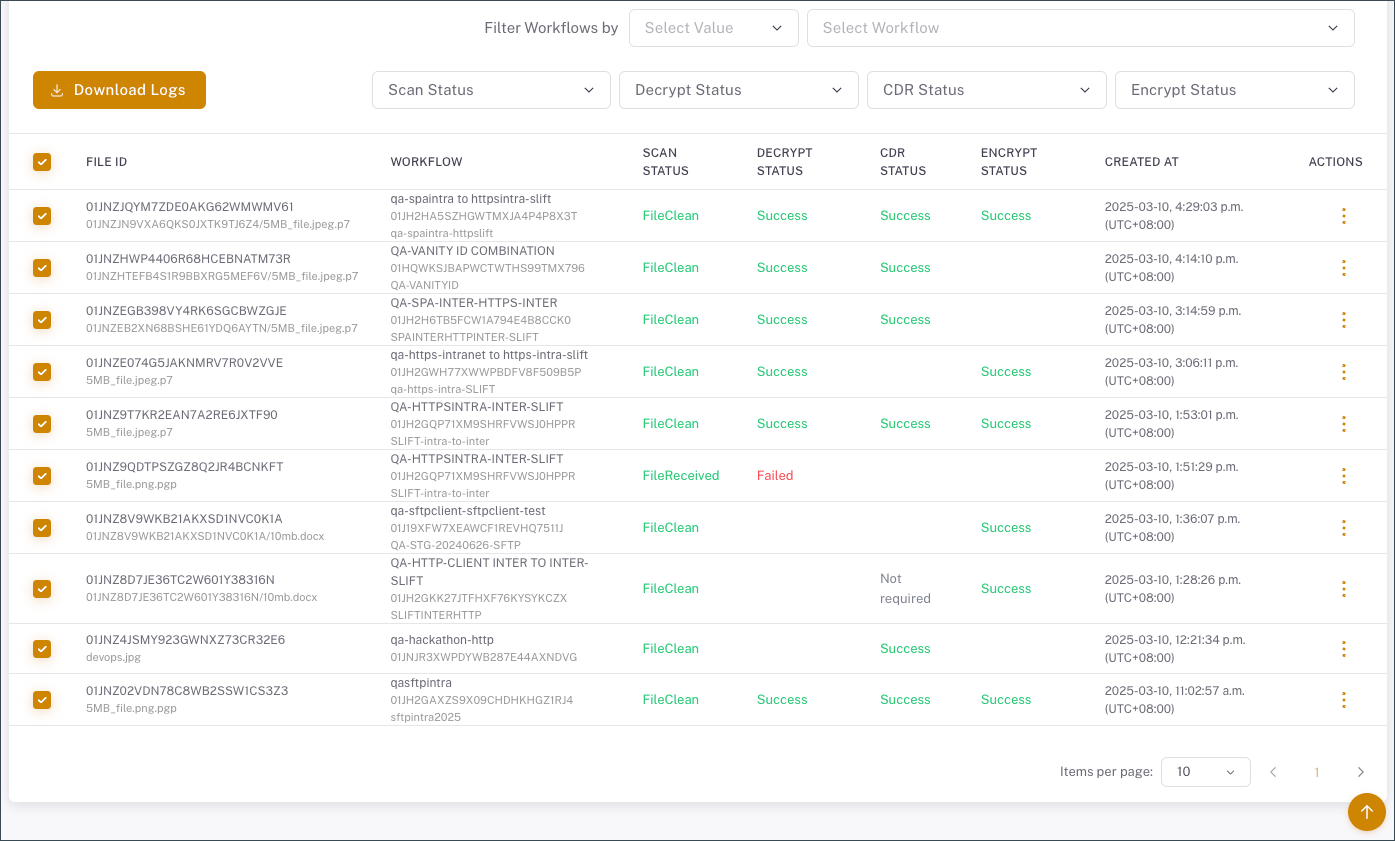
Task: Open actions menu for qasftpintra row
Action: 1343,700
